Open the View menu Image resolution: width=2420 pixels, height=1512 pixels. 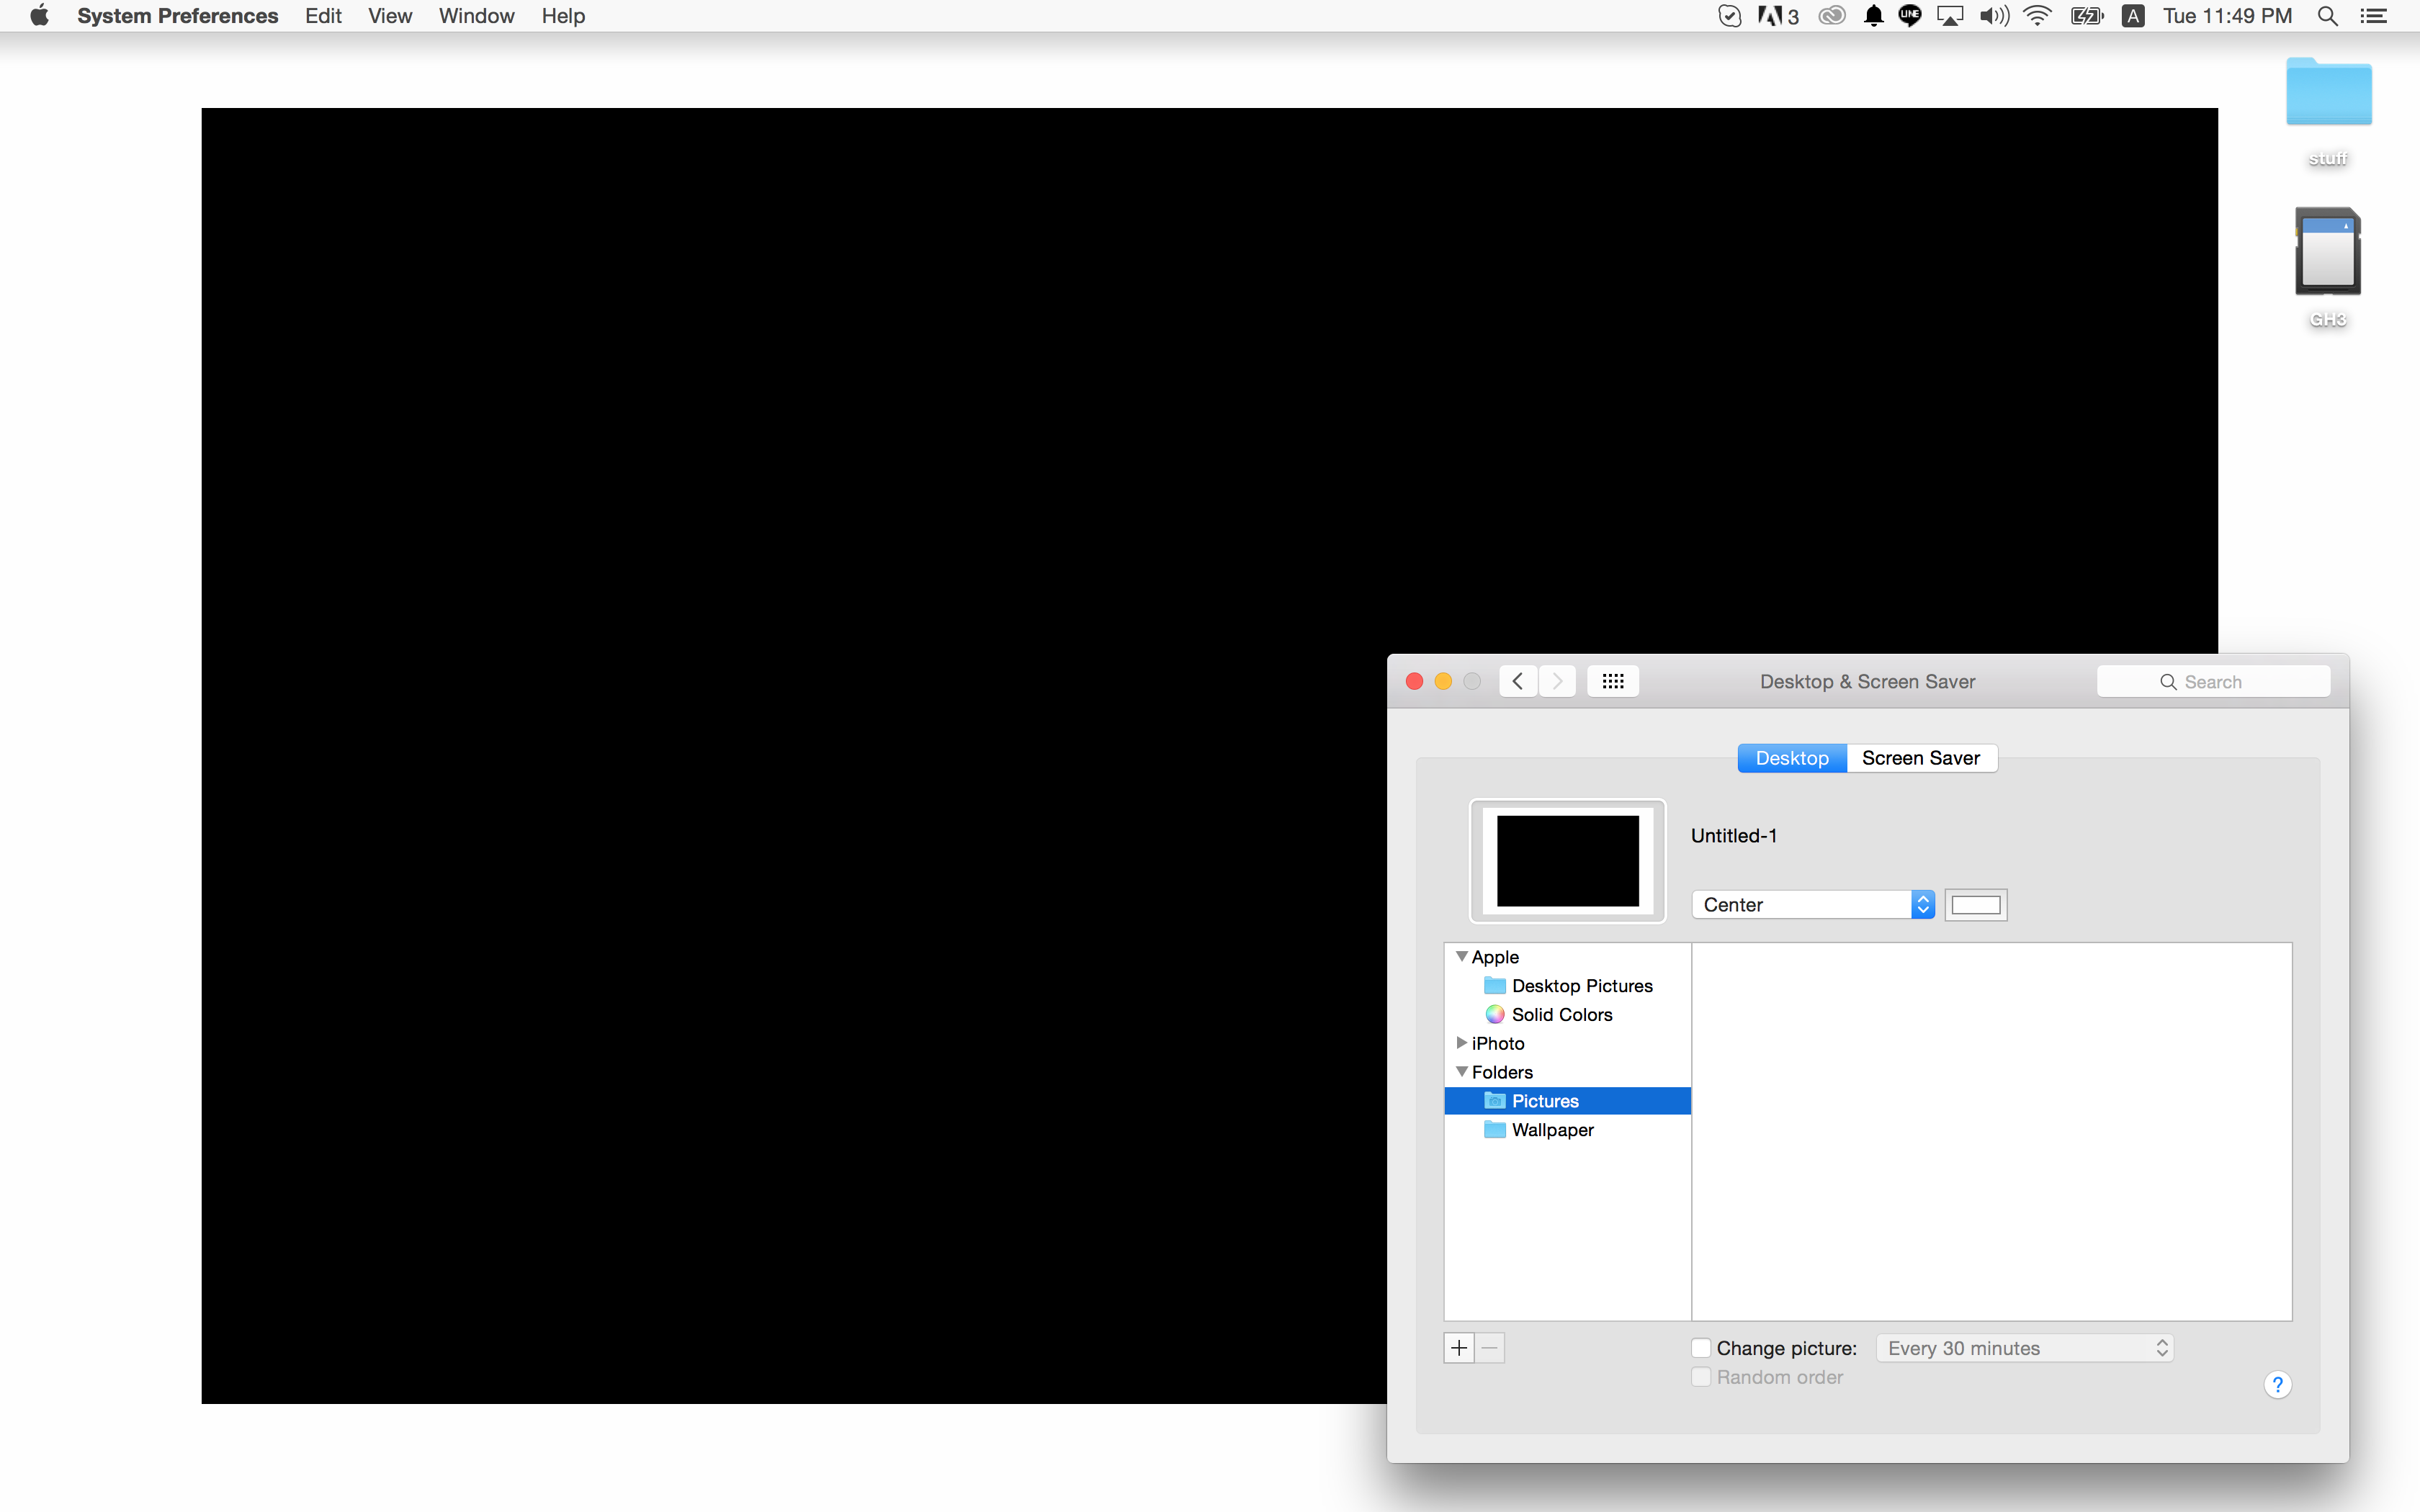click(x=389, y=16)
